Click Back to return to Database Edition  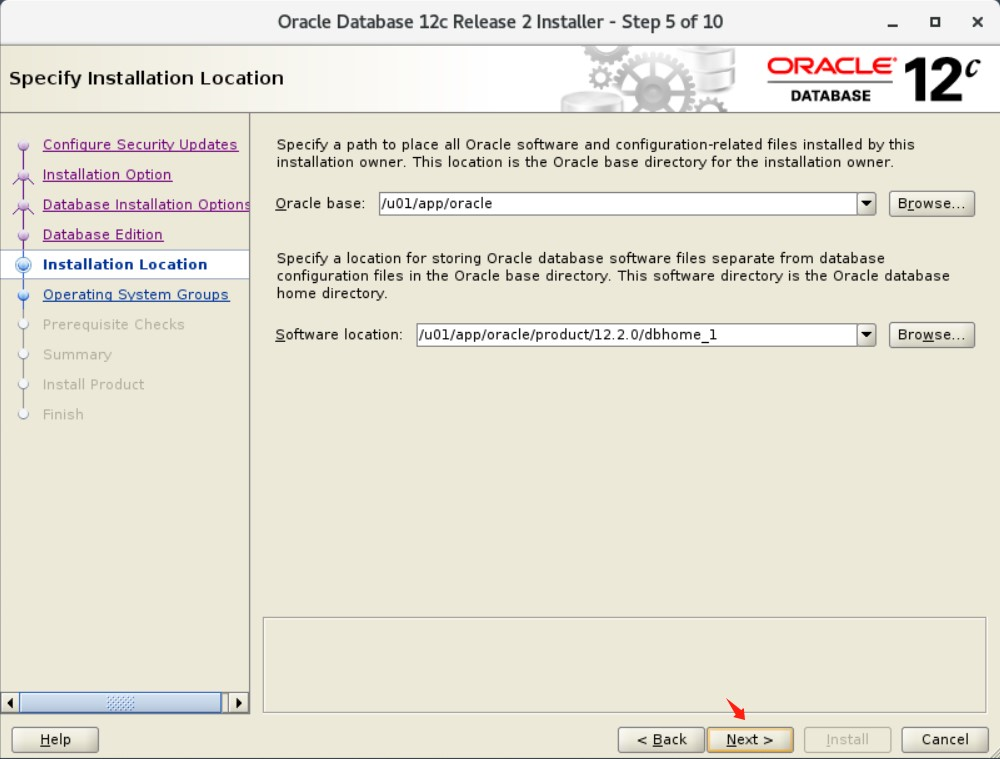pyautogui.click(x=661, y=739)
